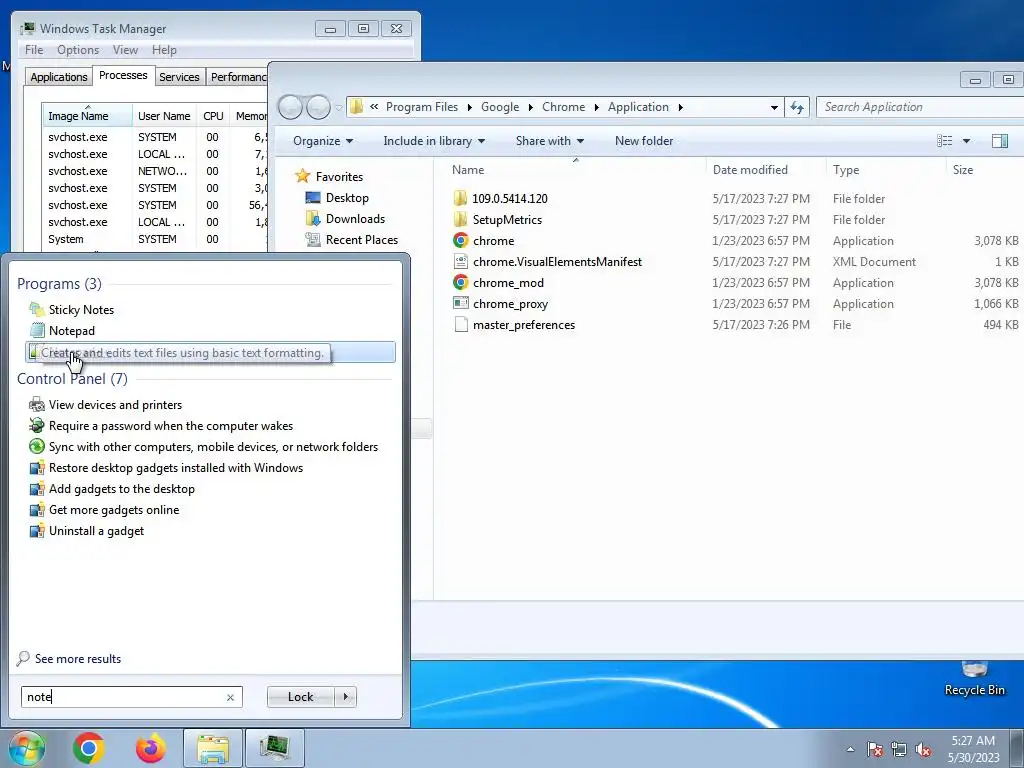Click the Windows Start orb

[26, 748]
